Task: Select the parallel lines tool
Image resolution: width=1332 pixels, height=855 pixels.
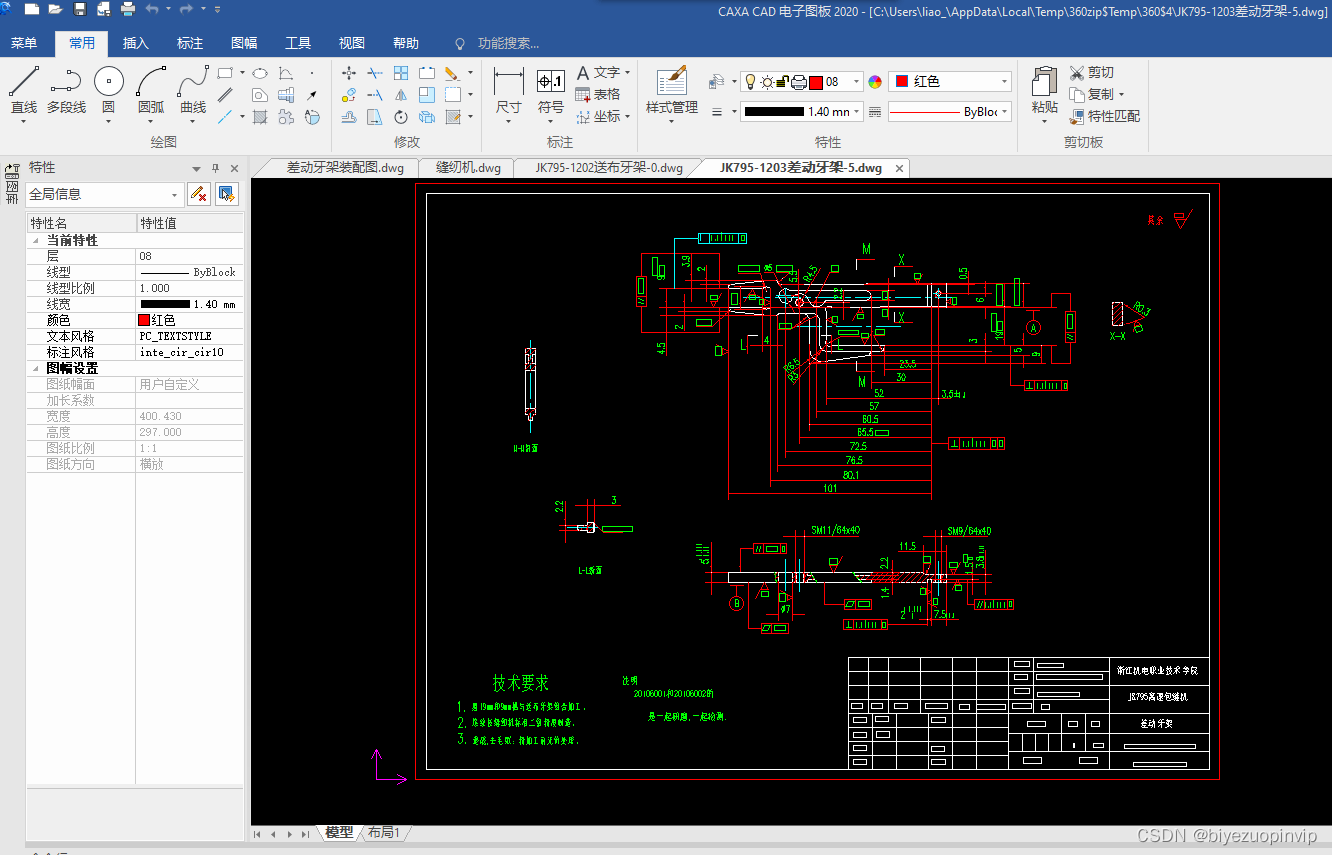Action: 225,95
